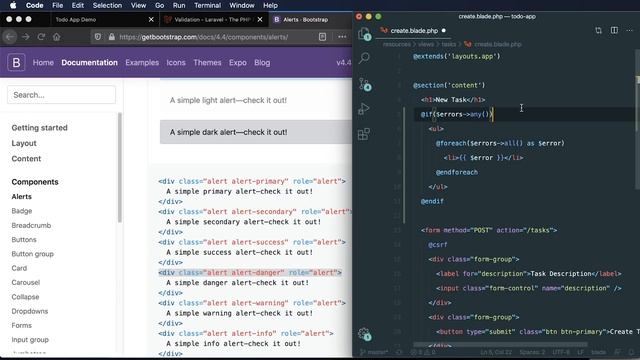Viewport: 640px width, 360px height.
Task: Reload the Bootstrap page
Action: (41, 37)
